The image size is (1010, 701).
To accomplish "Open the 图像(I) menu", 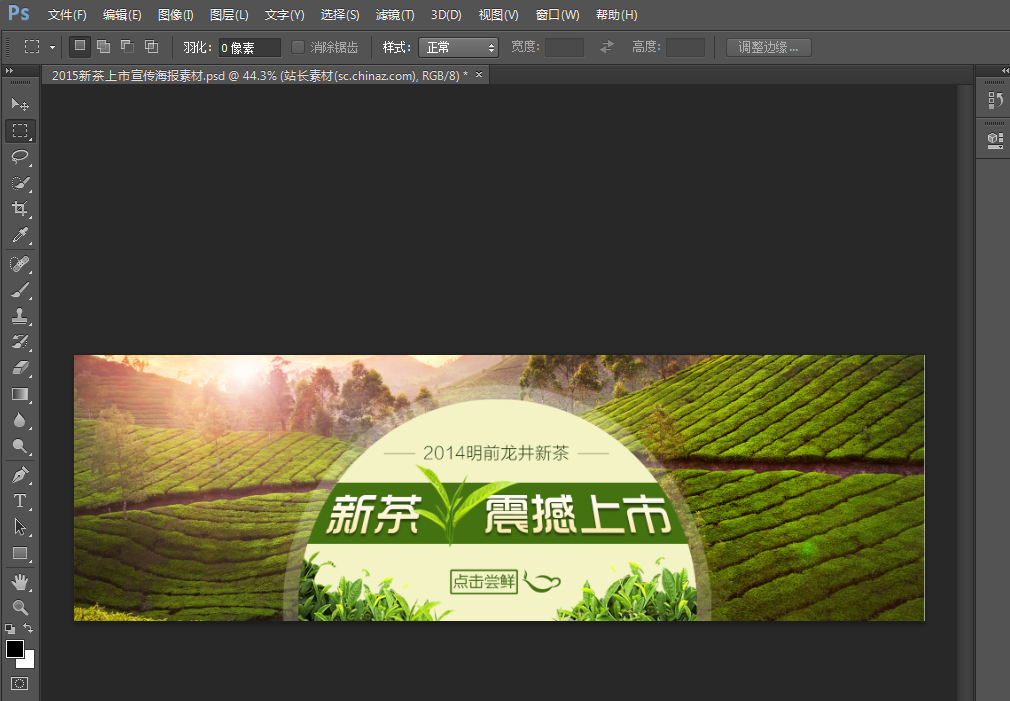I will point(176,15).
